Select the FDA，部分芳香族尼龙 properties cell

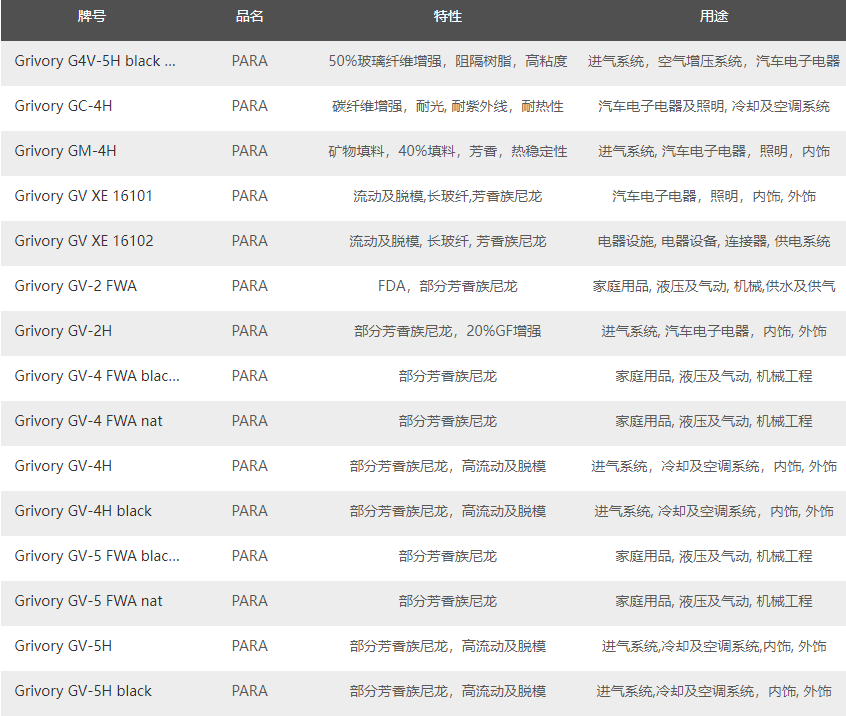[x=447, y=286]
